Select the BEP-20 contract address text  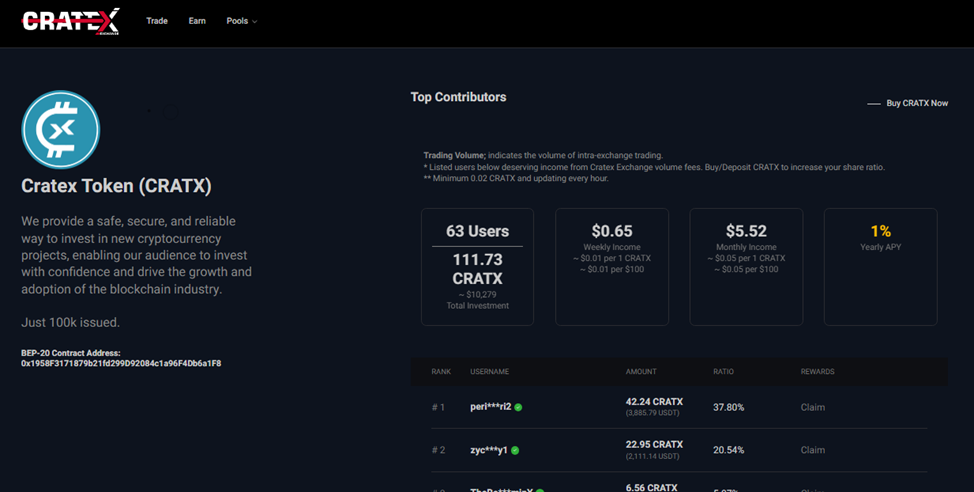[x=121, y=363]
